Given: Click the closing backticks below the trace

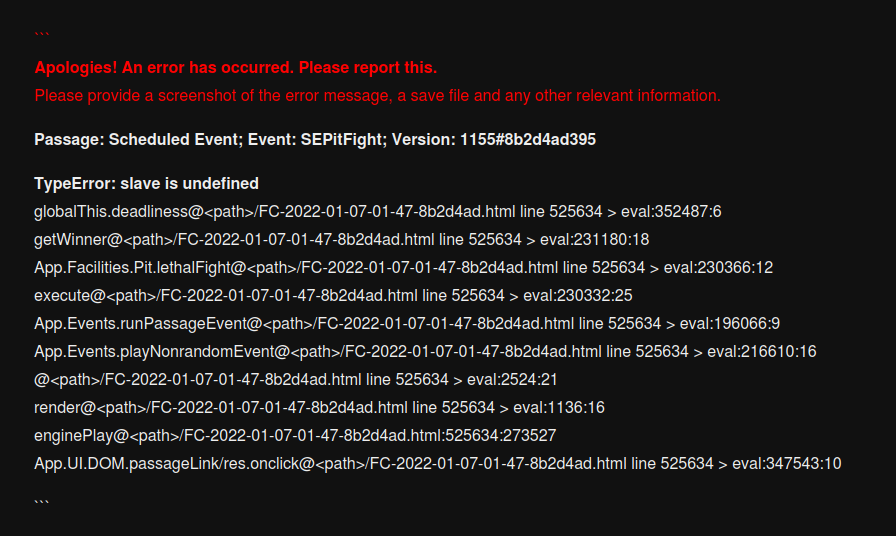Looking at the screenshot, I should [41, 499].
